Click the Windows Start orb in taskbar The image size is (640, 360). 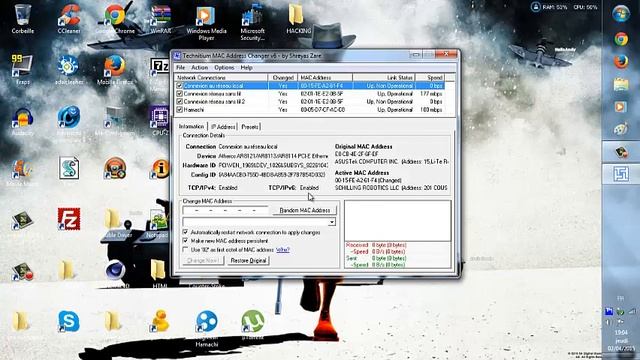tap(621, 13)
